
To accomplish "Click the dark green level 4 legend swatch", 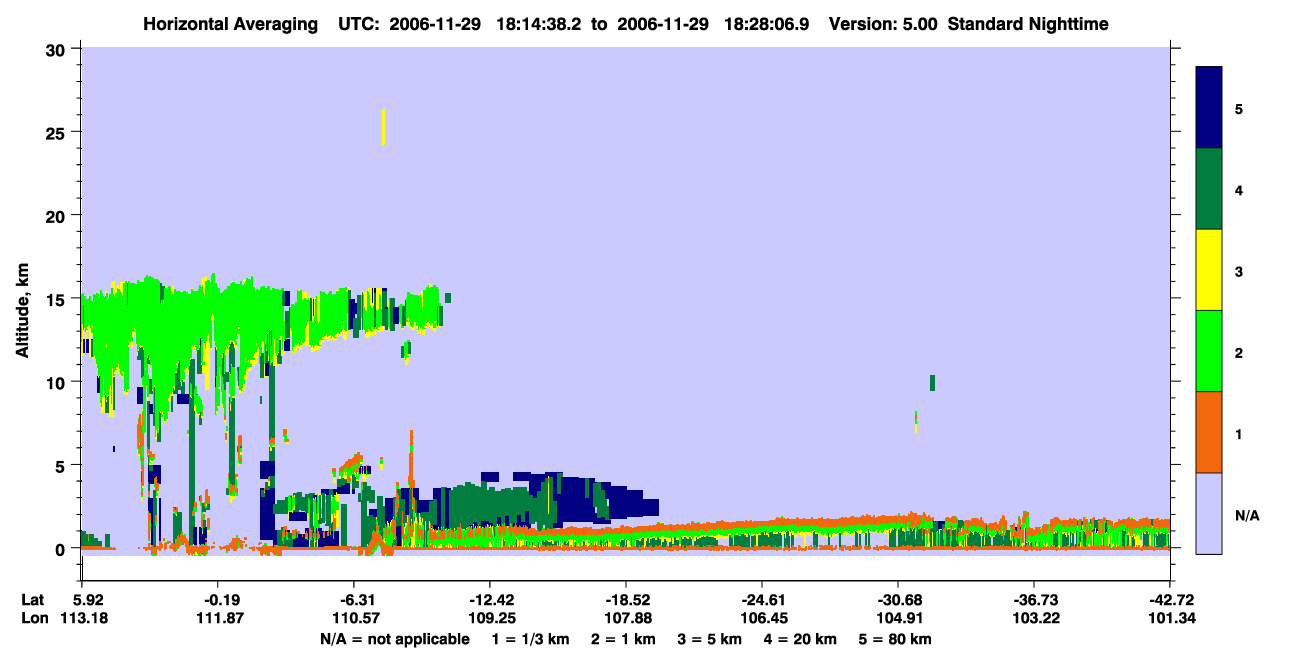I will point(1209,189).
